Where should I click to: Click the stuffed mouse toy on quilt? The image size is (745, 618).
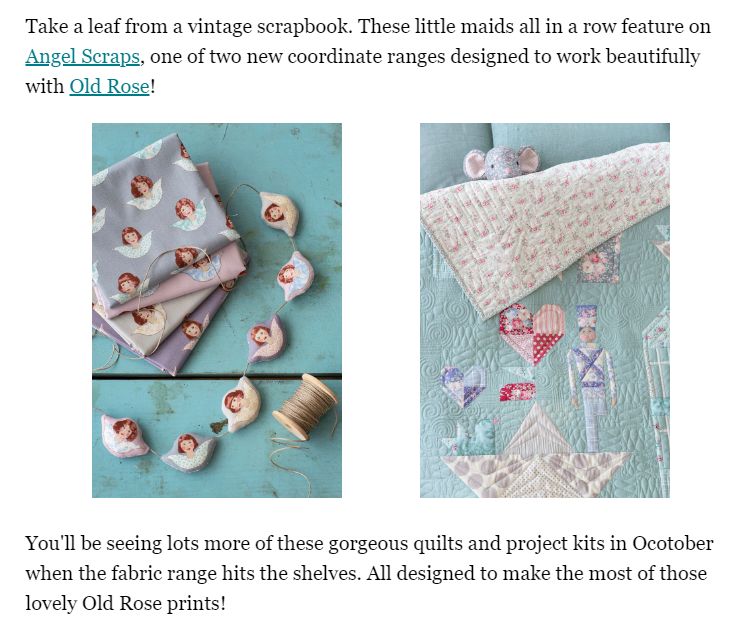(x=502, y=162)
